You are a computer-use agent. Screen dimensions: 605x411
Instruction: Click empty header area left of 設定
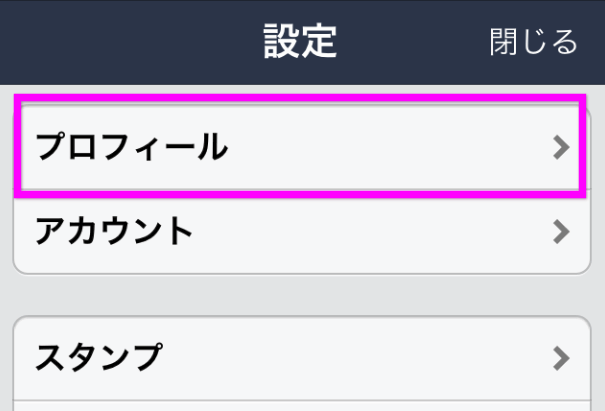120,42
